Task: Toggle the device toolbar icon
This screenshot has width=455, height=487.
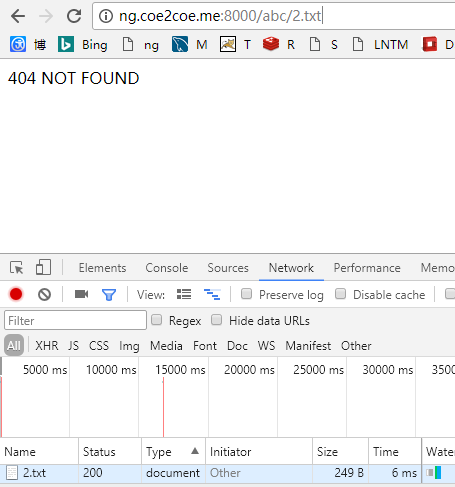Action: click(43, 267)
